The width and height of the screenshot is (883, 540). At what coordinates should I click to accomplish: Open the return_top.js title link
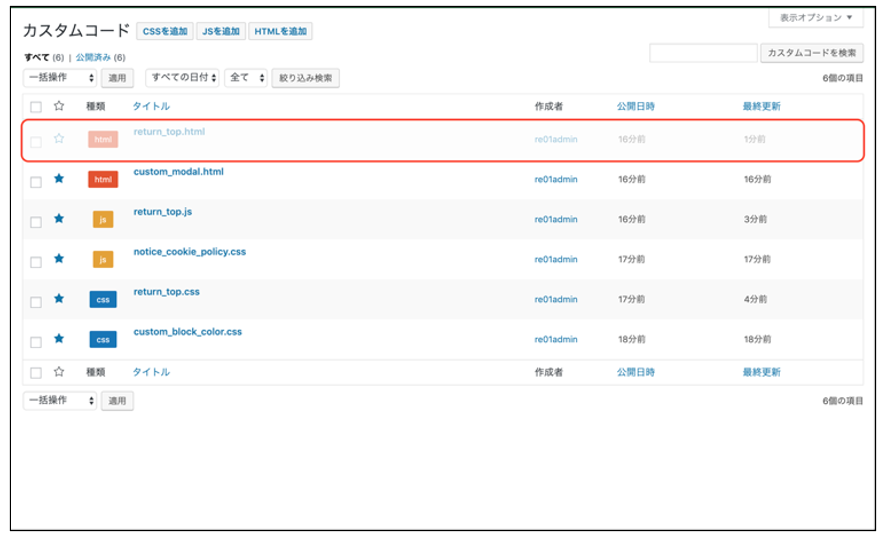point(165,212)
